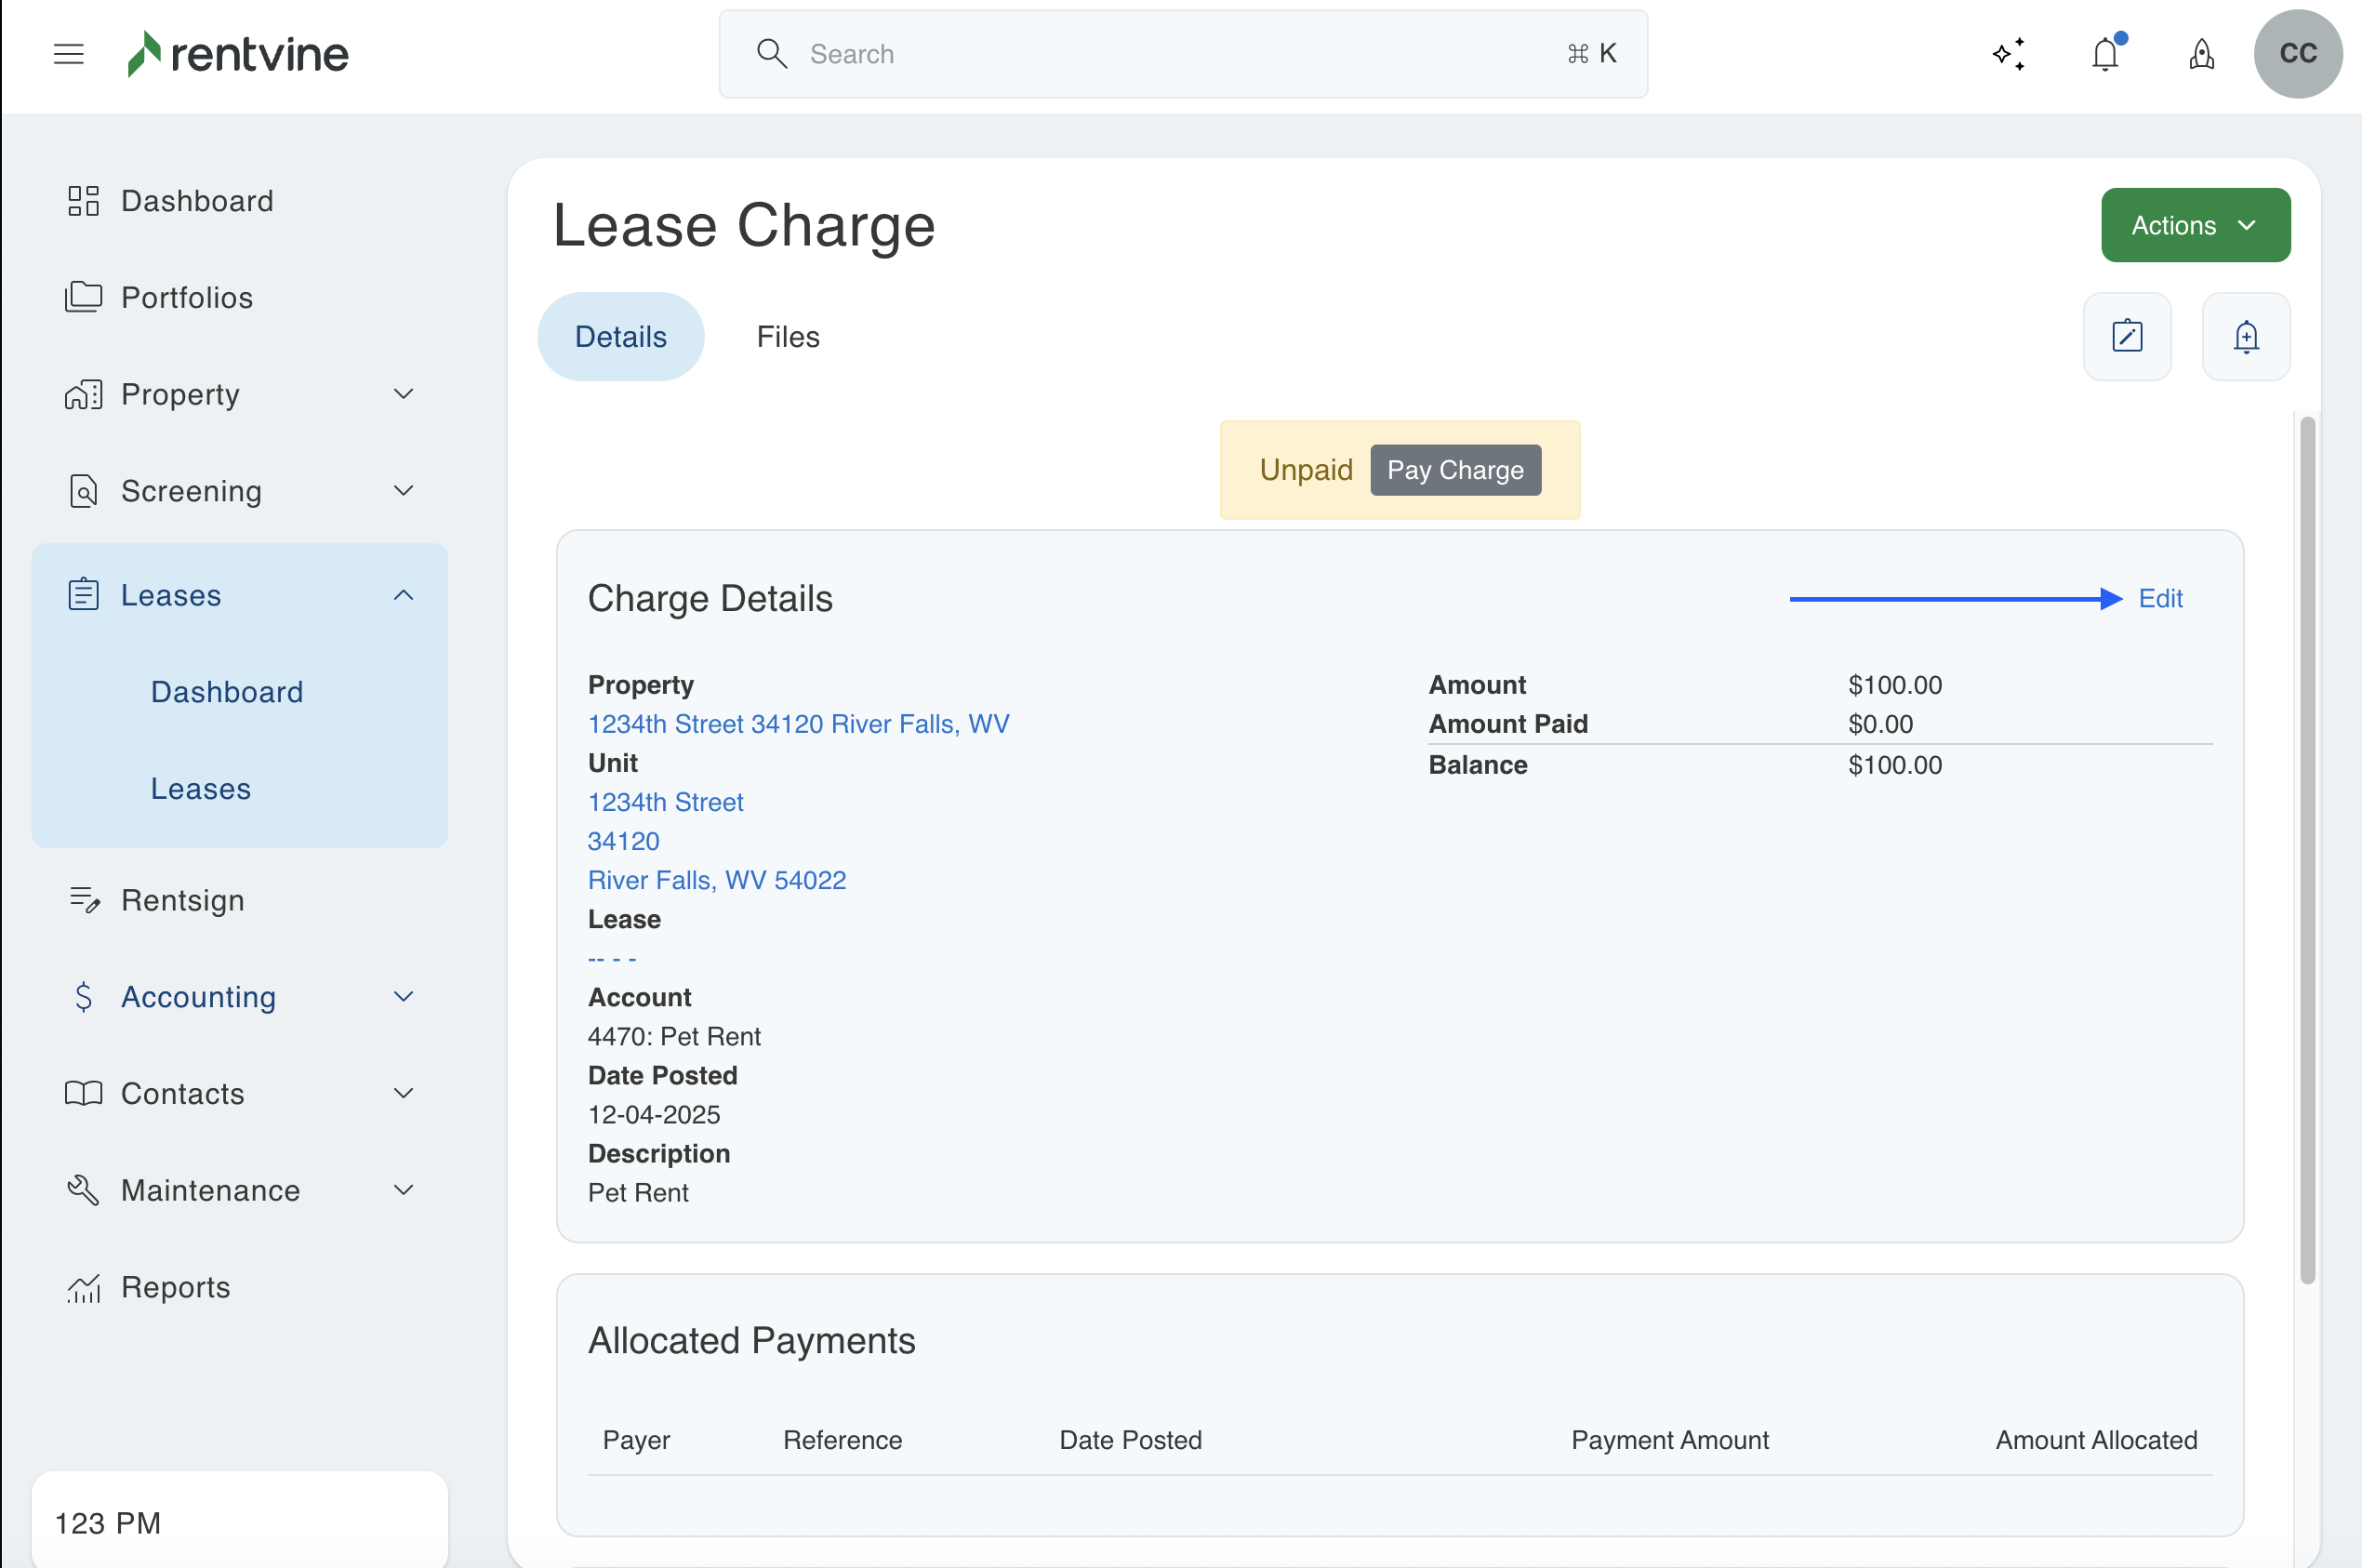Open the AI sparkle assistant icon
This screenshot has height=1568, width=2362.
pos(2008,54)
